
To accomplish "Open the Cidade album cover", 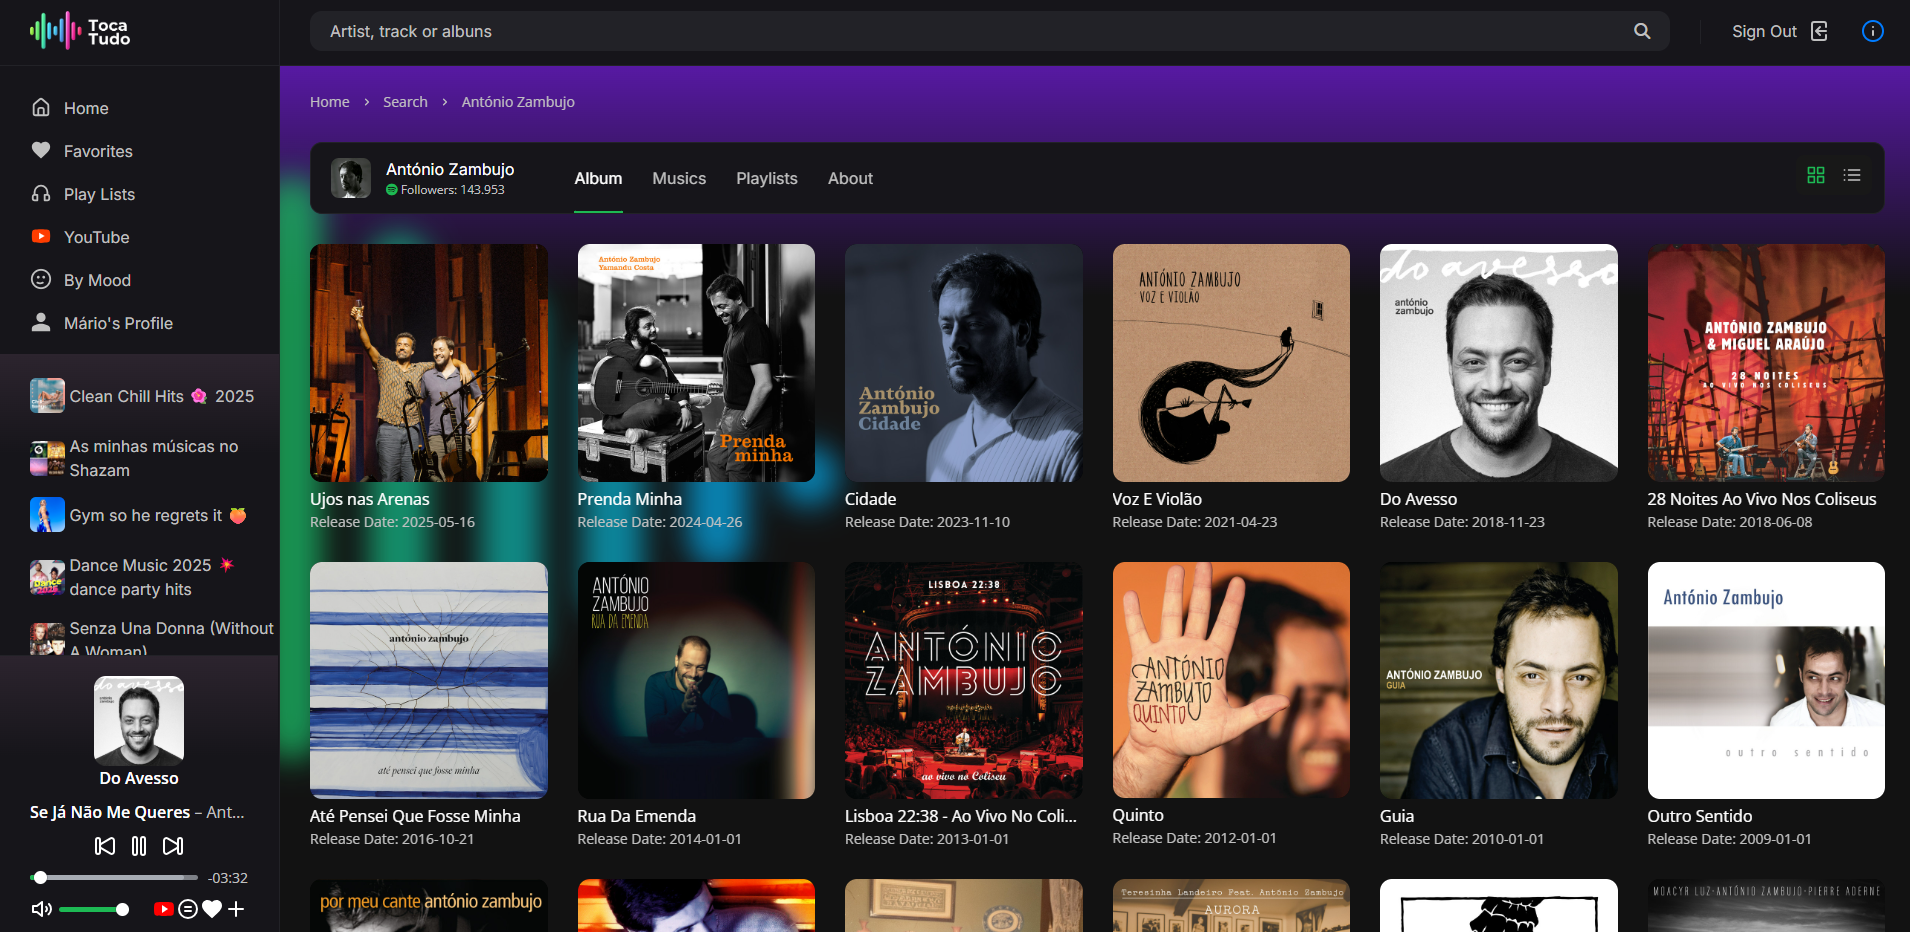I will (963, 363).
